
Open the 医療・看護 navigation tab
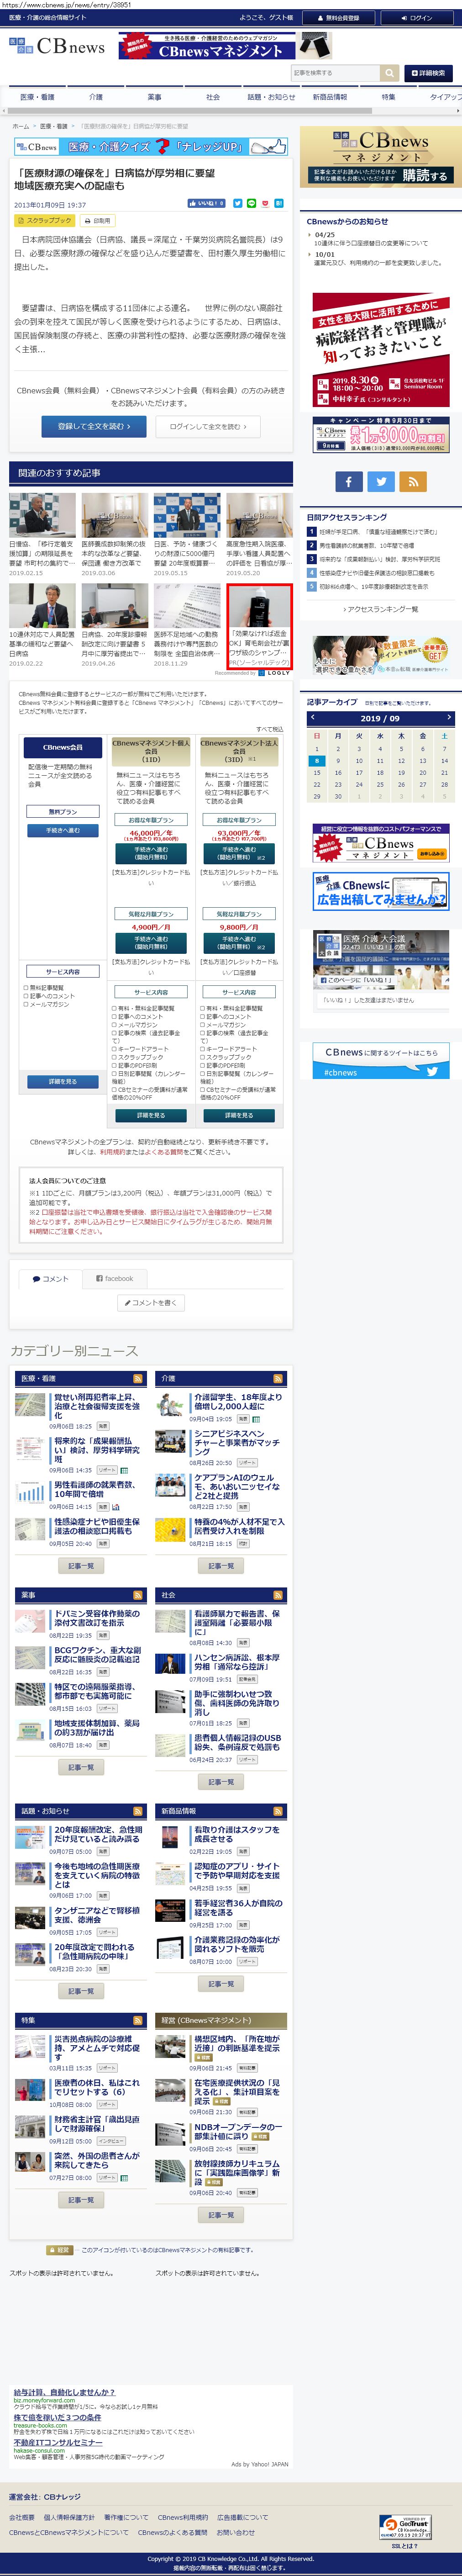[x=37, y=97]
